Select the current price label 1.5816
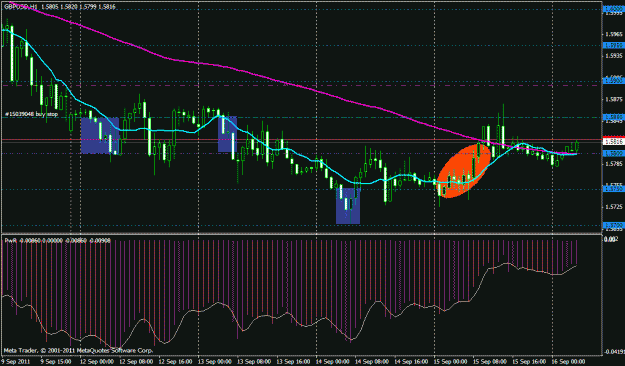 pyautogui.click(x=613, y=142)
